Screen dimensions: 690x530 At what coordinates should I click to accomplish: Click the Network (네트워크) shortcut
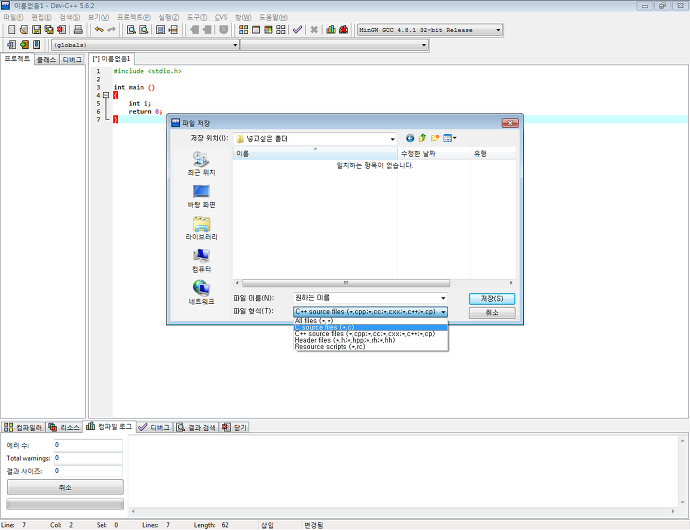coord(201,293)
